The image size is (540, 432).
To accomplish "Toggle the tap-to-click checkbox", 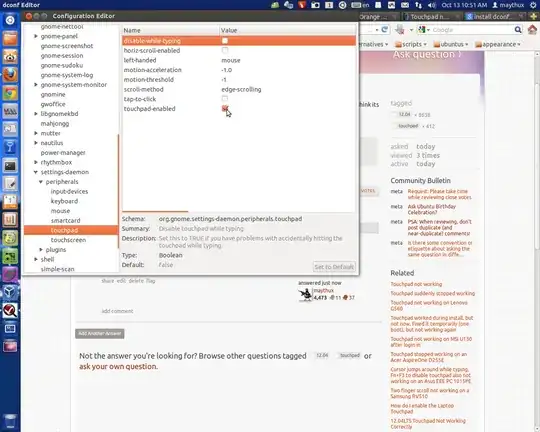I will (x=225, y=99).
